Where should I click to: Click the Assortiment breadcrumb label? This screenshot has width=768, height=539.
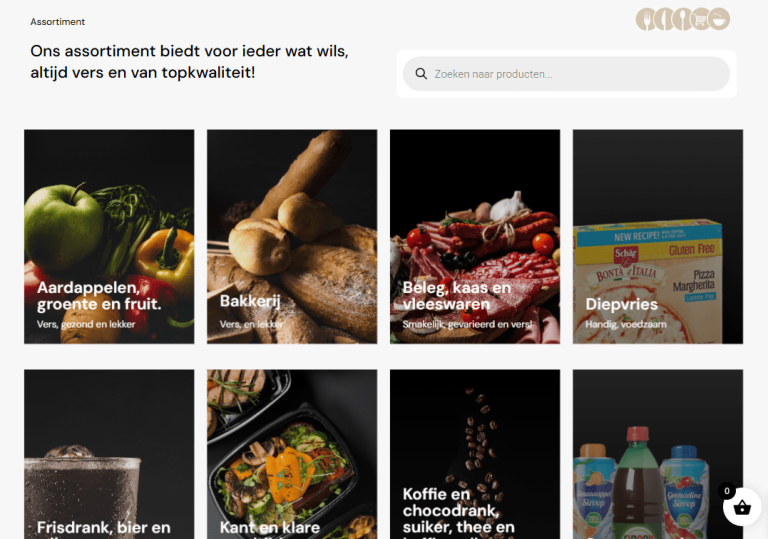point(57,22)
